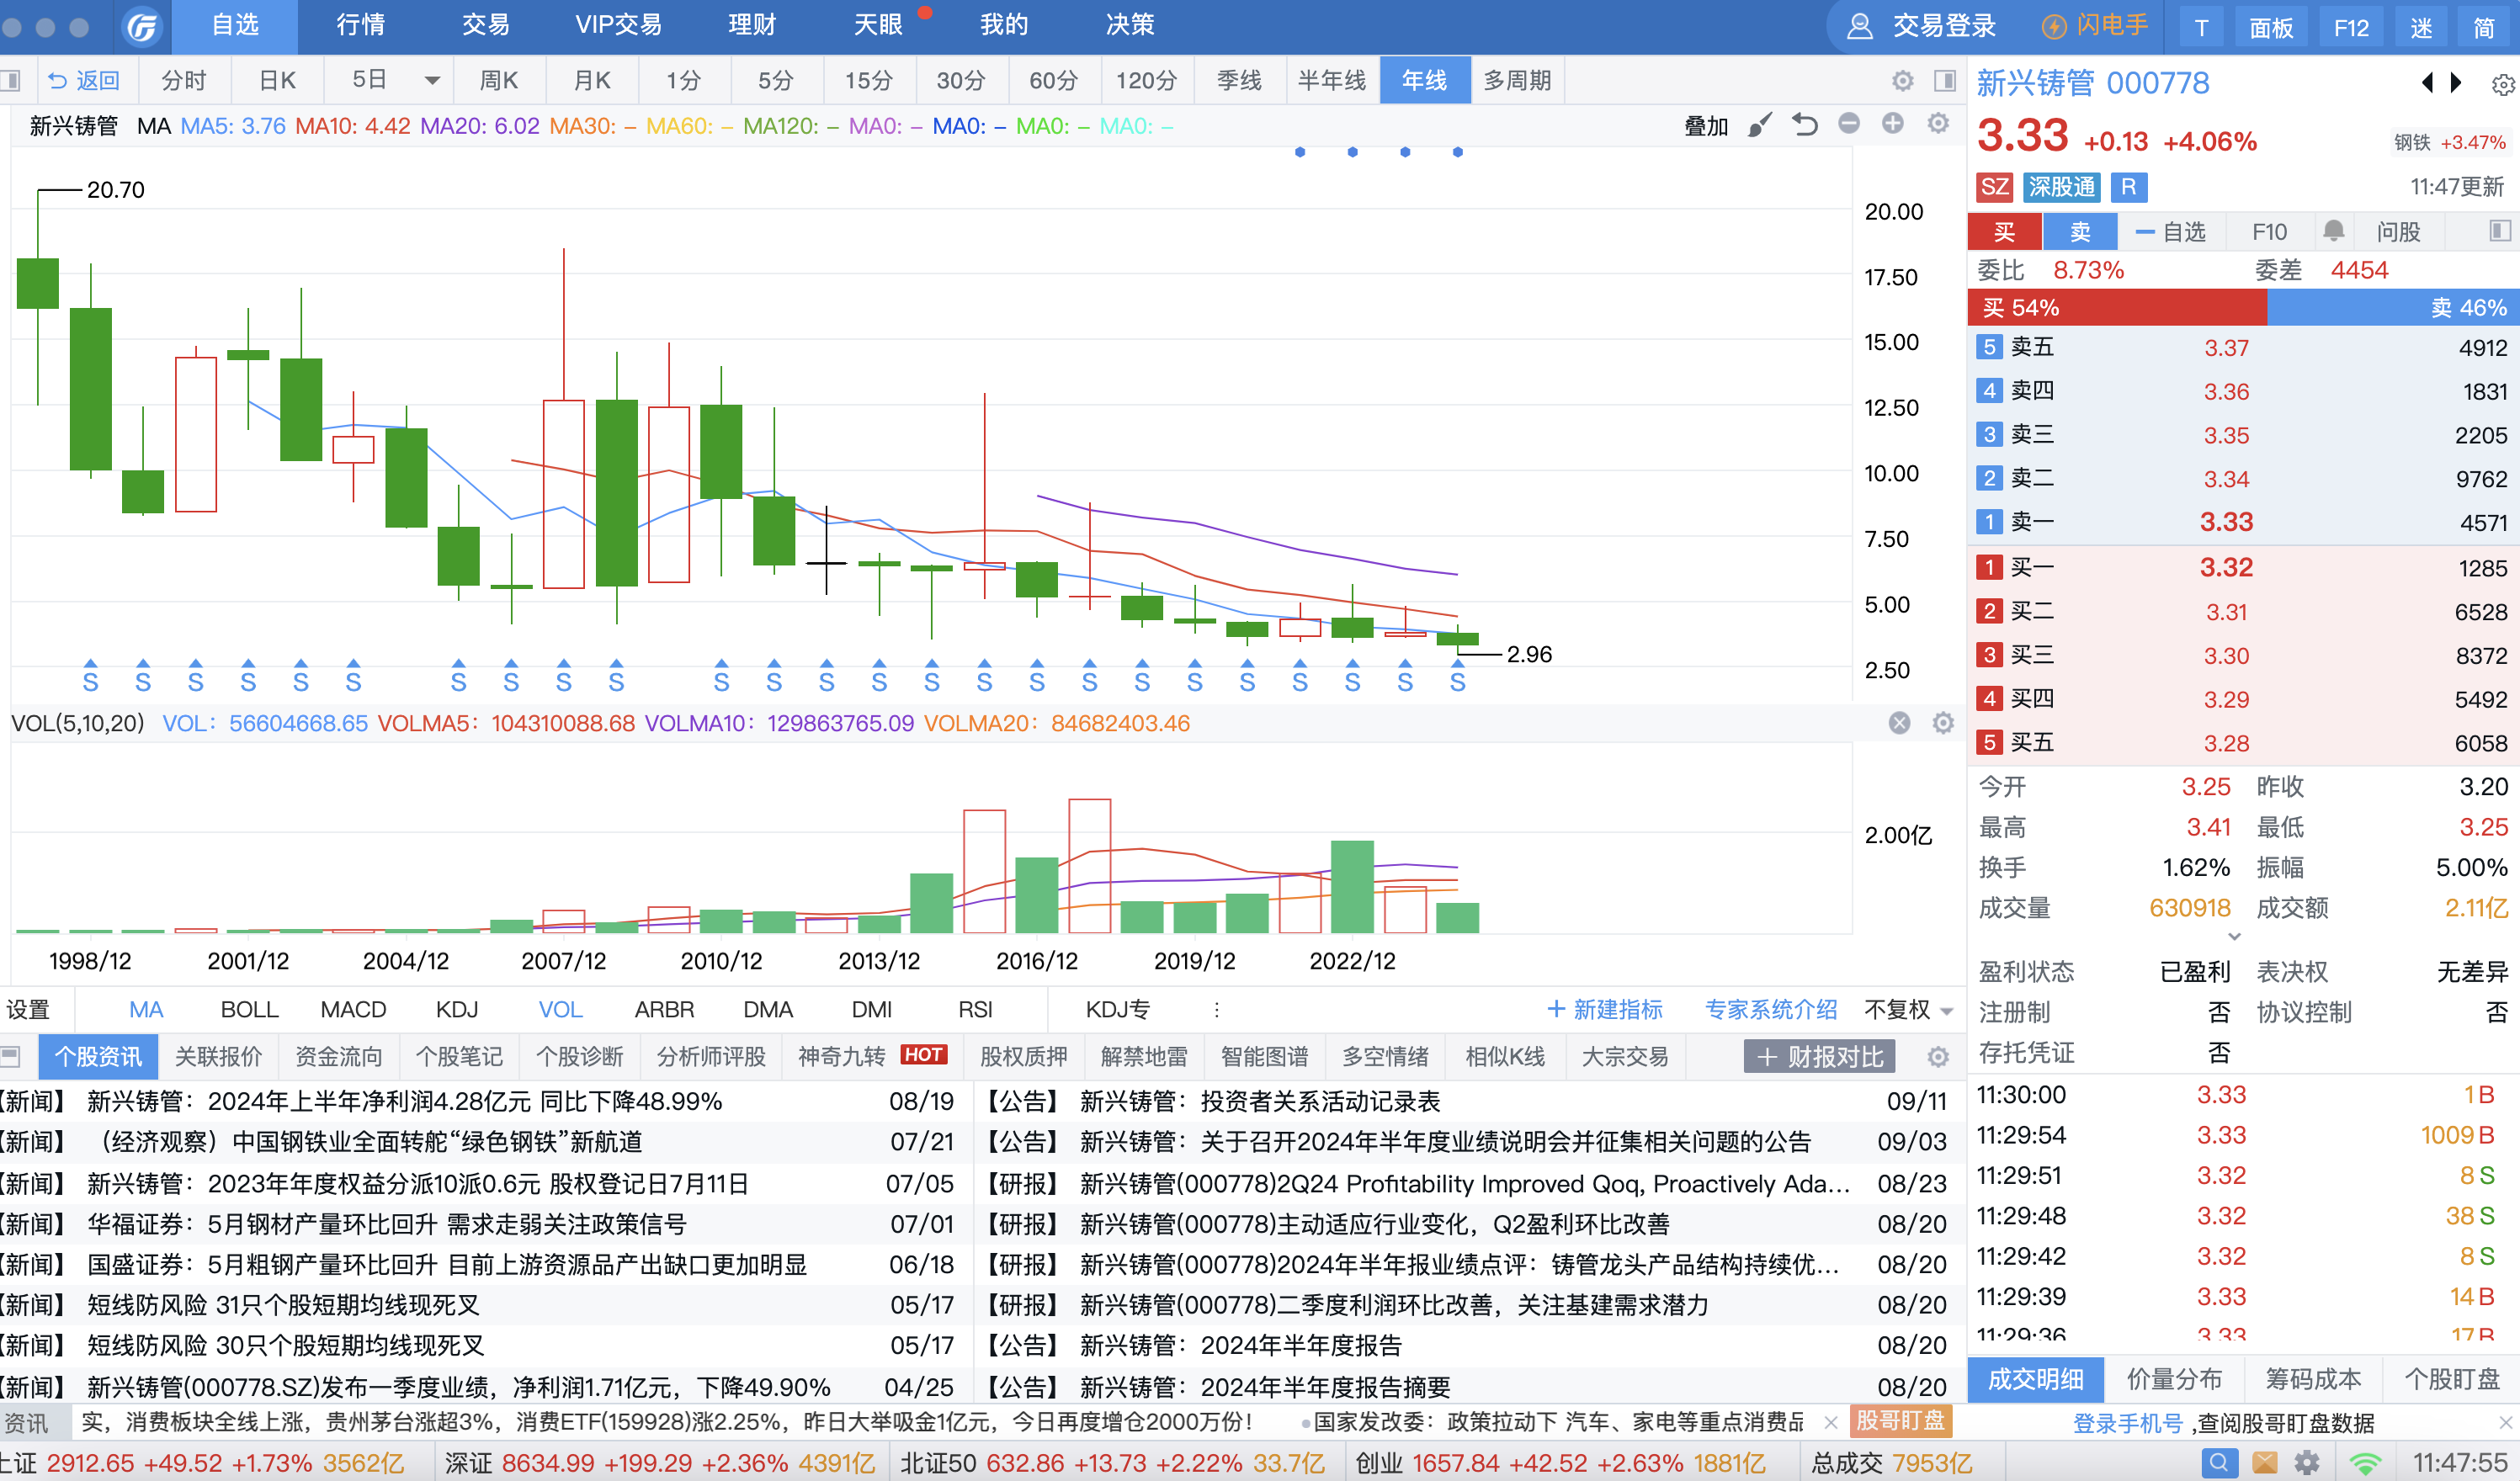Select the 季线 quarterly chart
This screenshot has width=2520, height=1481.
1239,80
